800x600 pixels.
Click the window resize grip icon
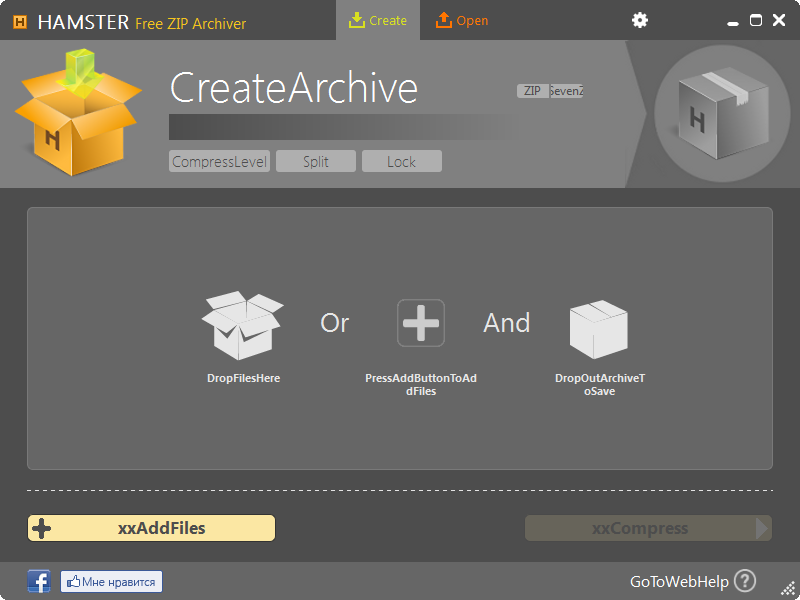pos(788,588)
